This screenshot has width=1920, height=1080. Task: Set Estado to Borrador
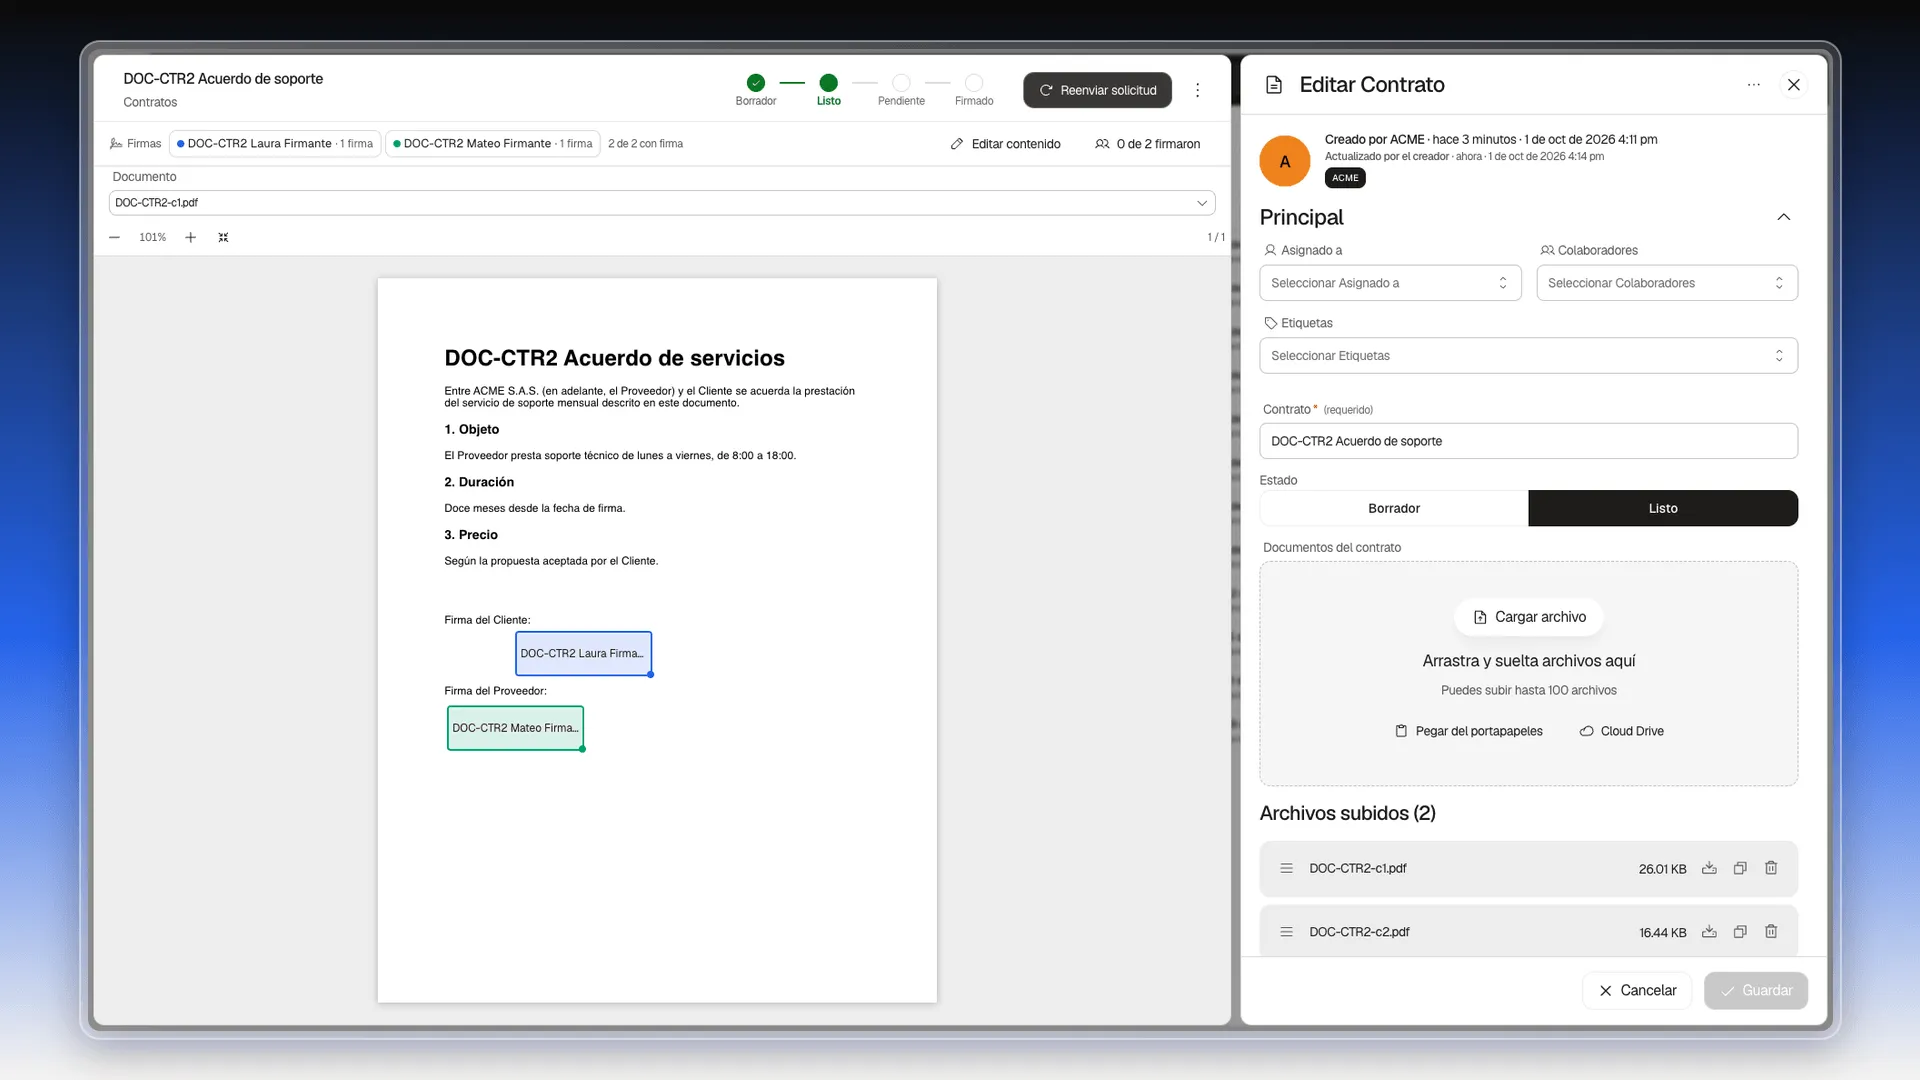1394,508
